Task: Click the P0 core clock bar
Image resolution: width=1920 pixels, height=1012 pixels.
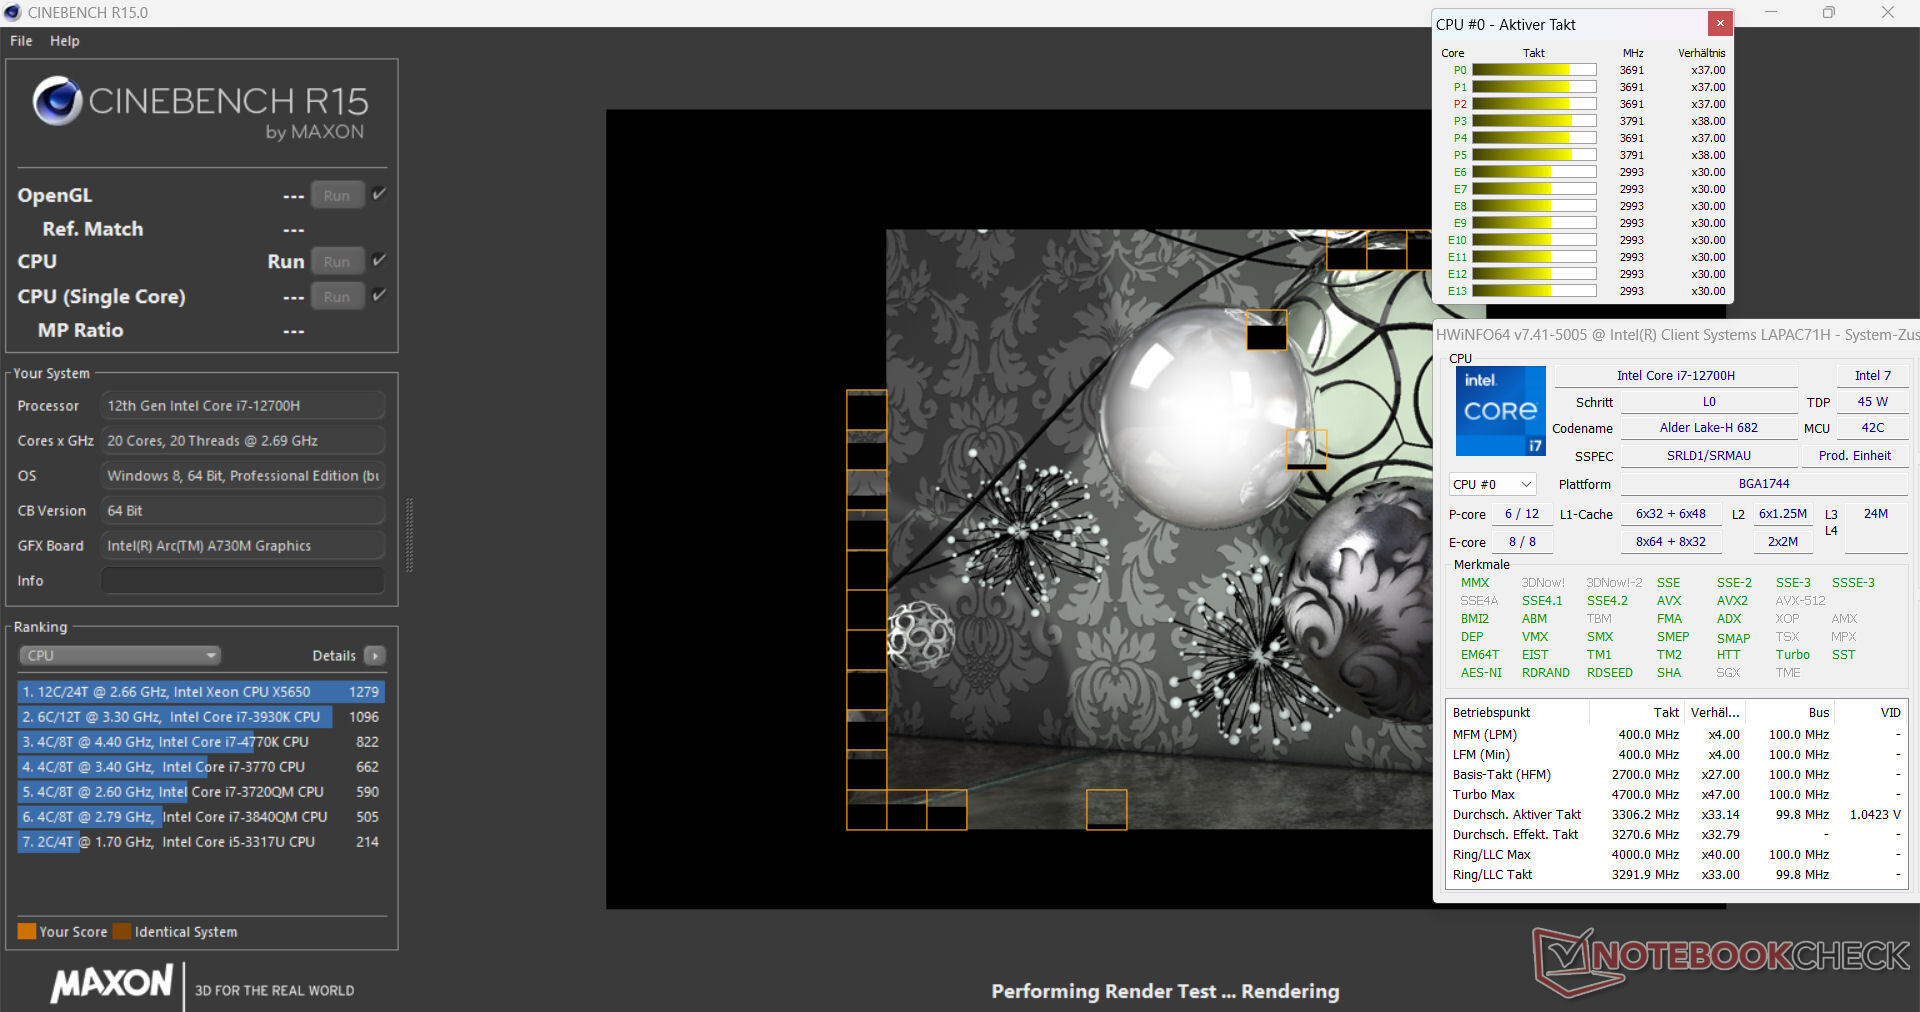Action: click(1534, 70)
